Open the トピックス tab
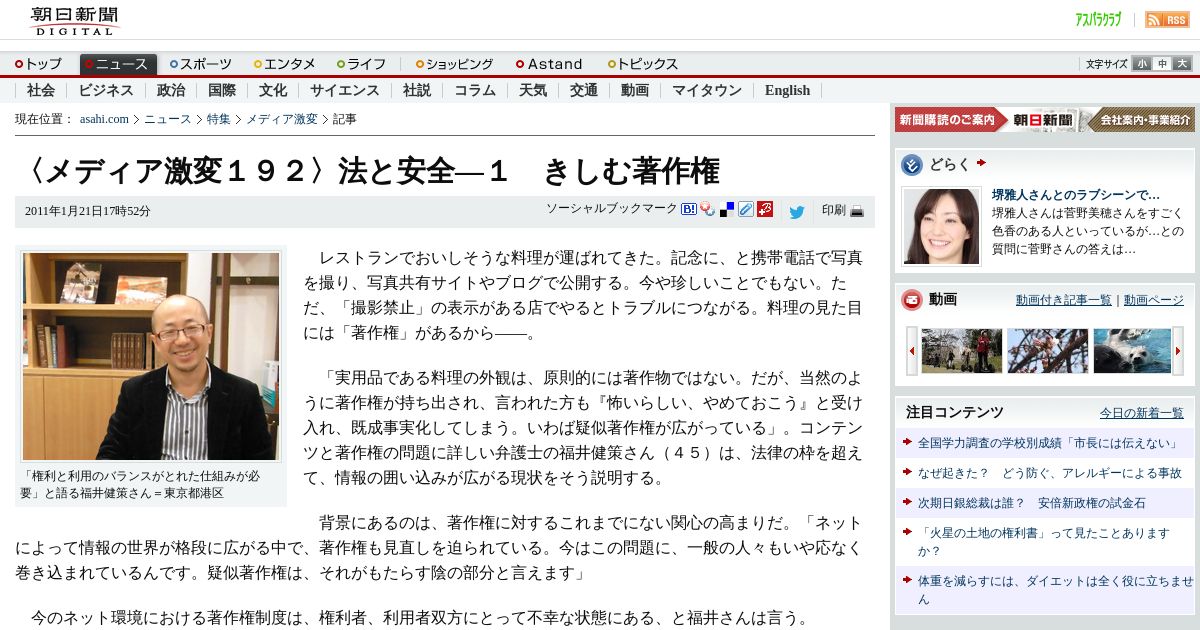 pos(643,64)
